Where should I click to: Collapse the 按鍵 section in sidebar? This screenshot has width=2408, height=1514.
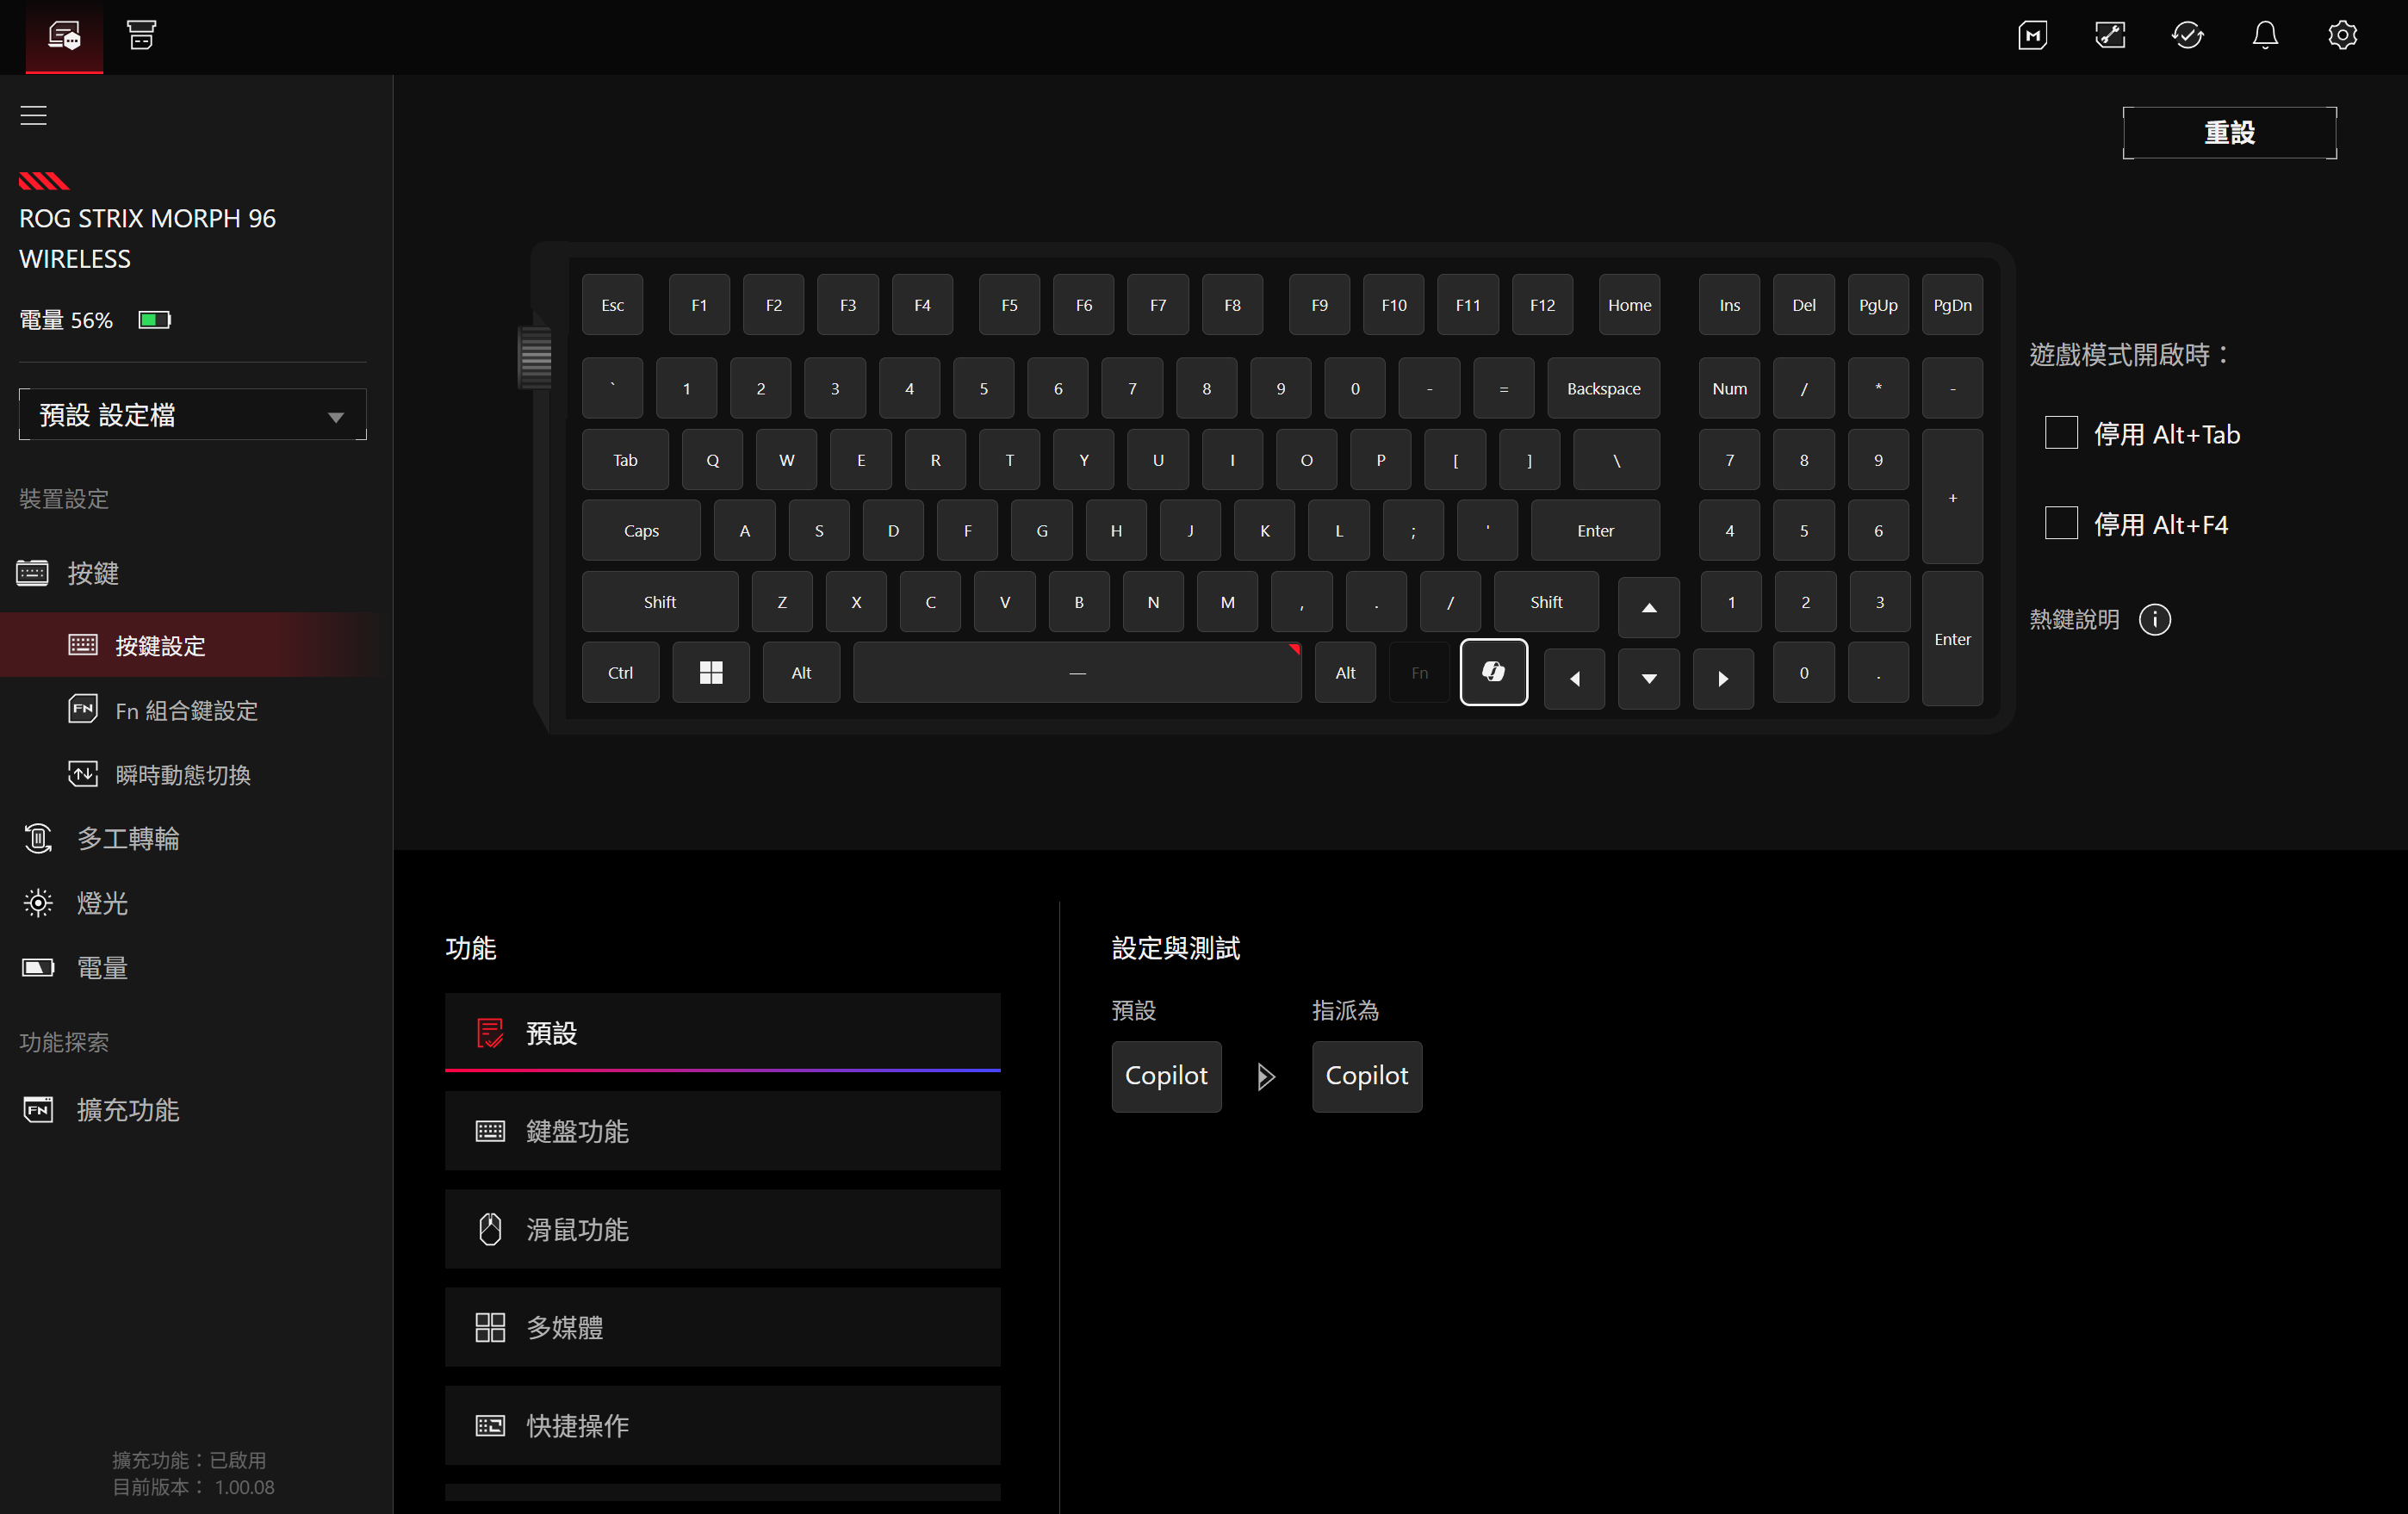click(92, 573)
